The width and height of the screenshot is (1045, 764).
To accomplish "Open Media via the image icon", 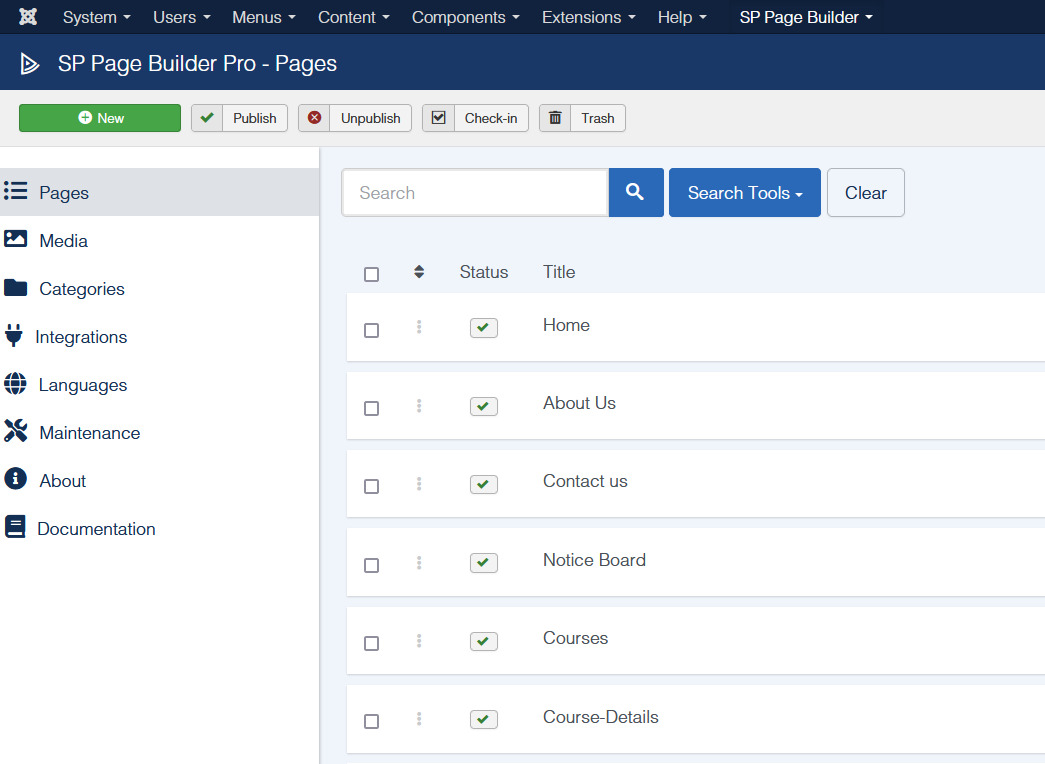I will click(x=16, y=240).
